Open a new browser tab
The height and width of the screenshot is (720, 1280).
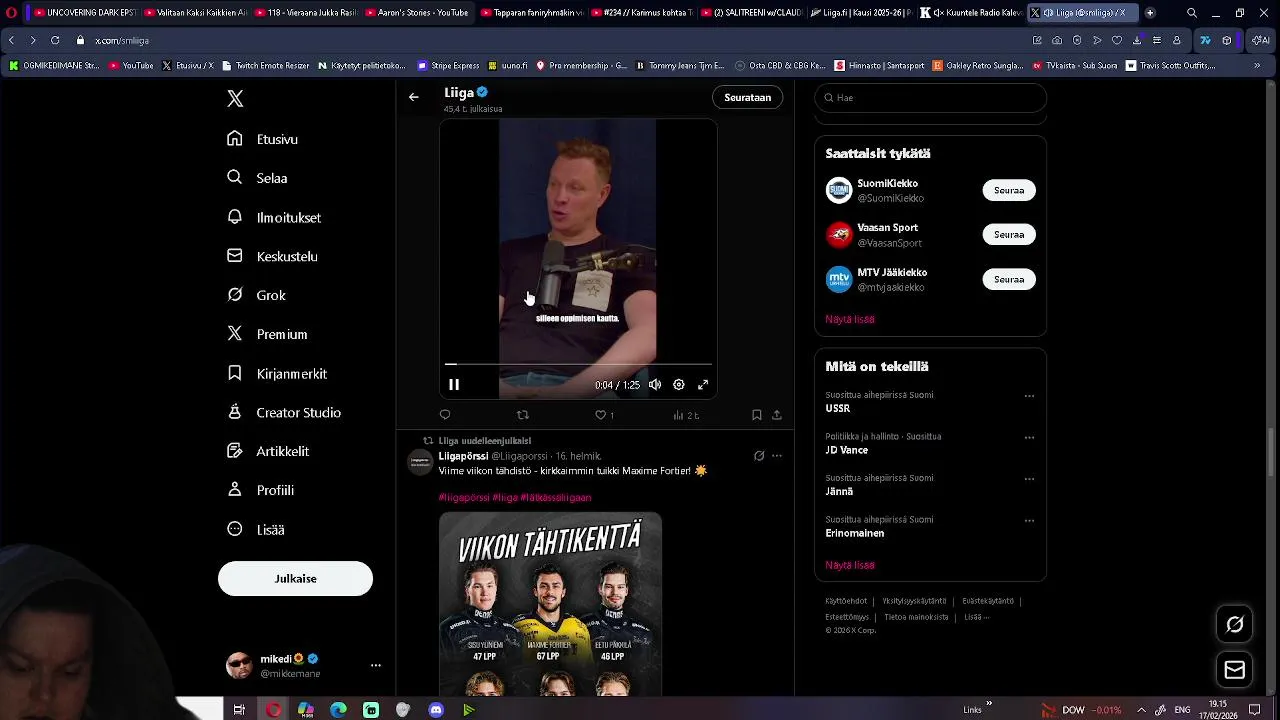(x=1150, y=13)
